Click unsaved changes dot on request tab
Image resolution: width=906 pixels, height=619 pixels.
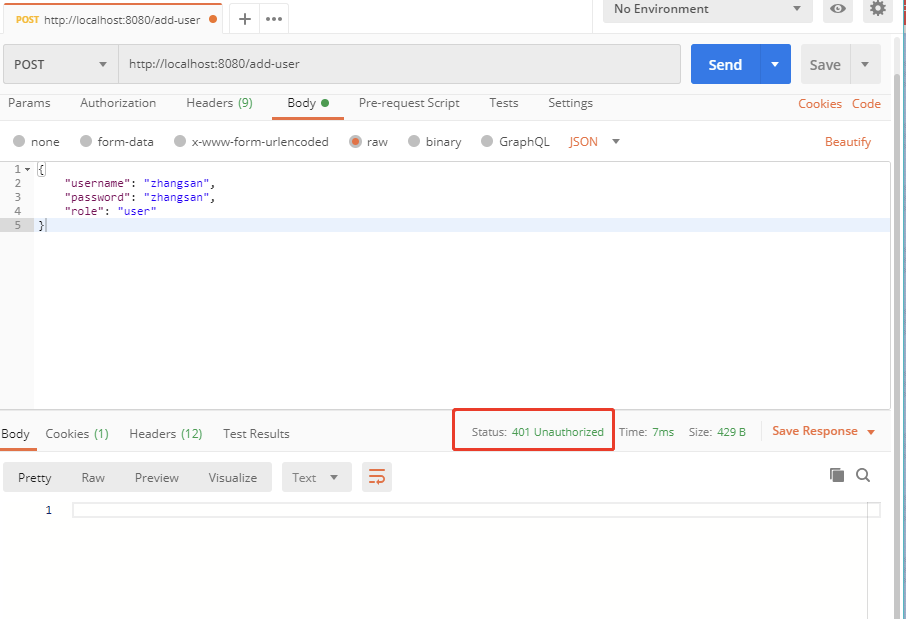click(x=213, y=19)
